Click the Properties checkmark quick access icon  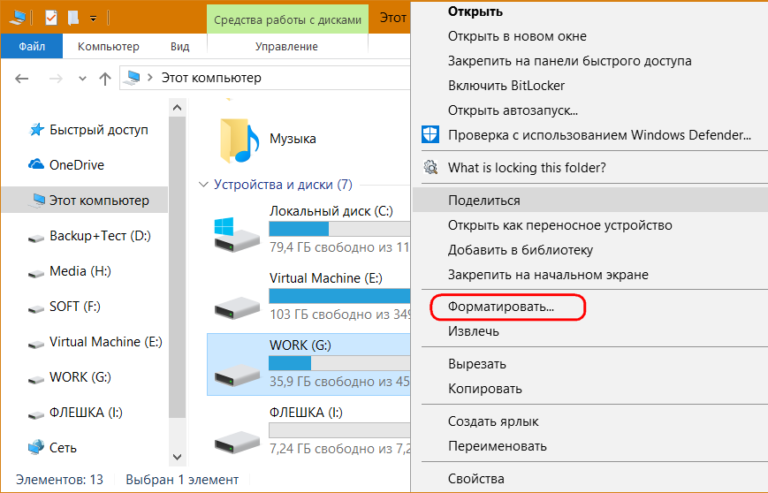click(x=51, y=18)
